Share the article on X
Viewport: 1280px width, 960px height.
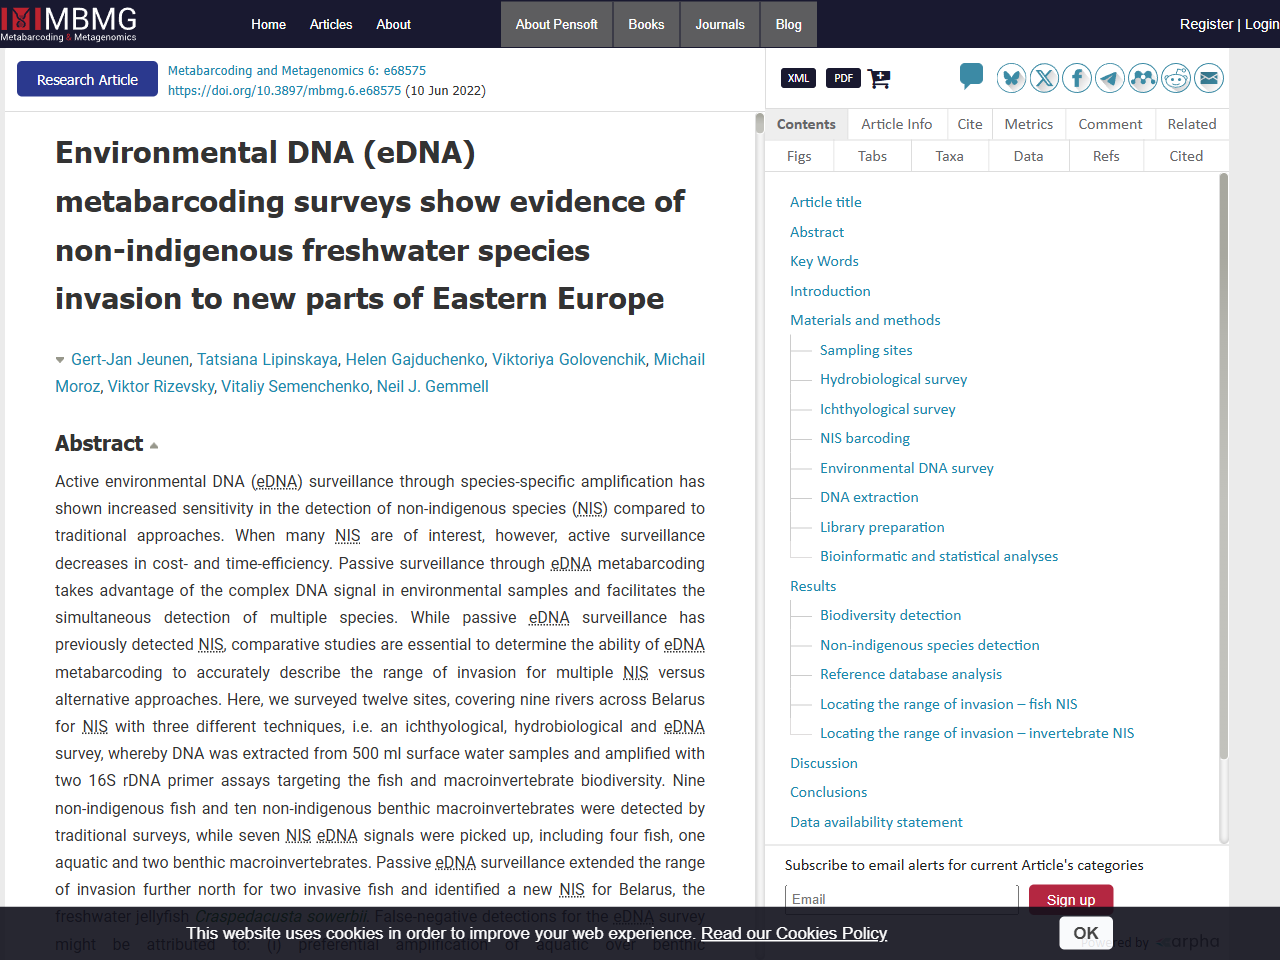1044,78
